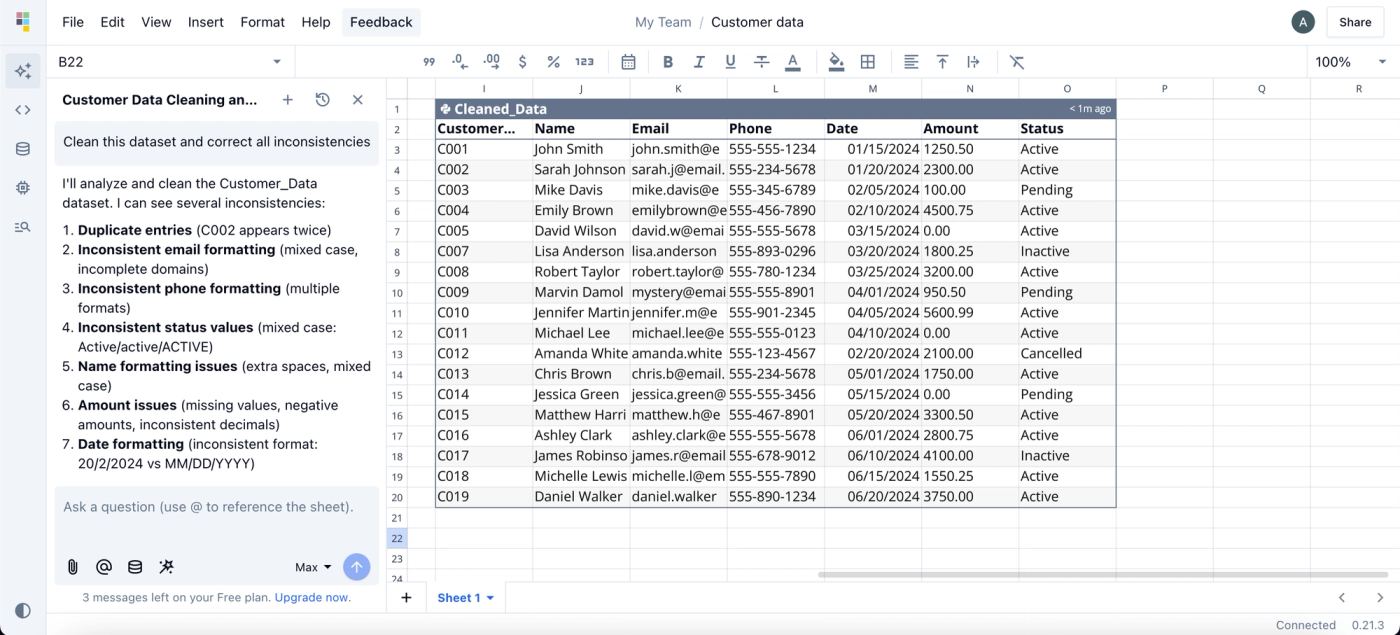The width and height of the screenshot is (1400, 635).
Task: Open the borders menu
Action: pos(868,62)
